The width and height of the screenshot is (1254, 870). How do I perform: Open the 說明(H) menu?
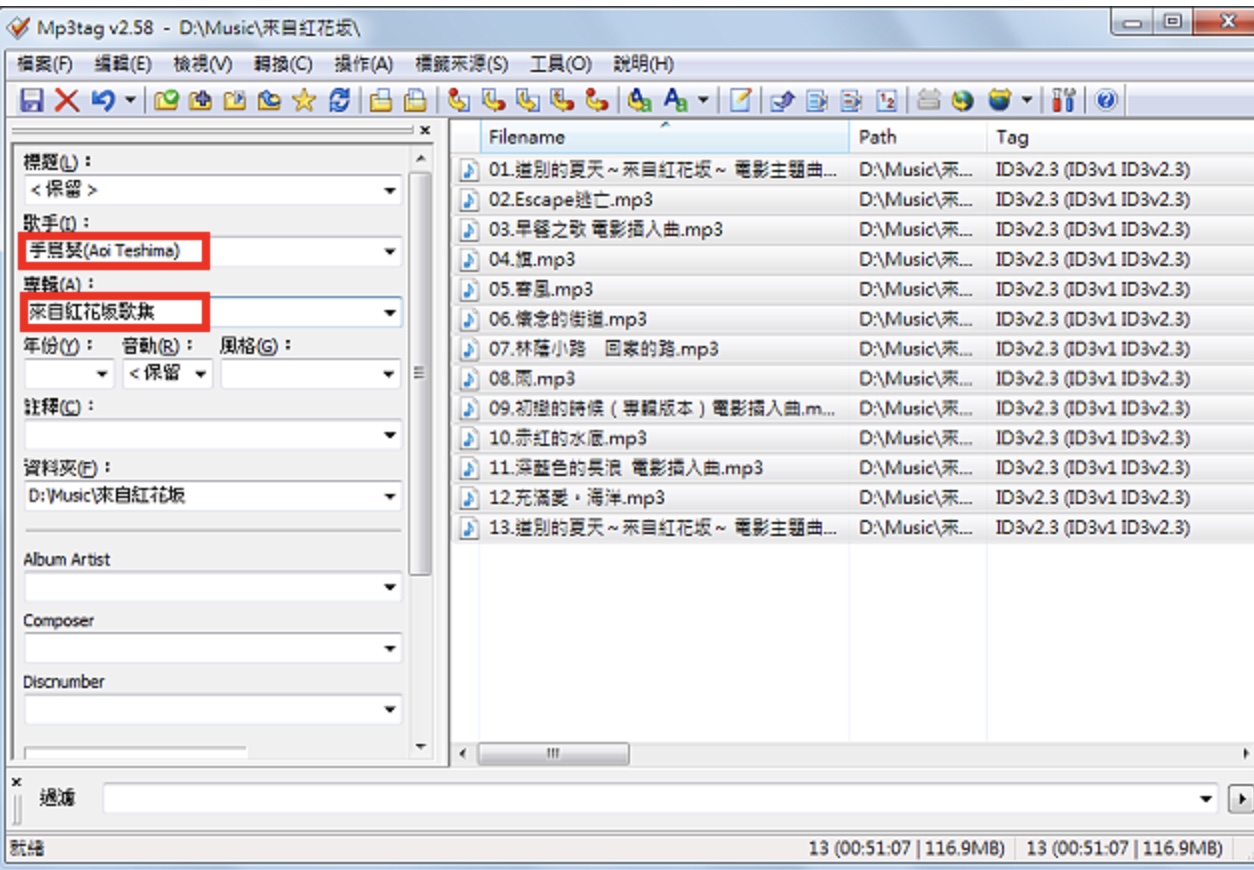tap(642, 64)
